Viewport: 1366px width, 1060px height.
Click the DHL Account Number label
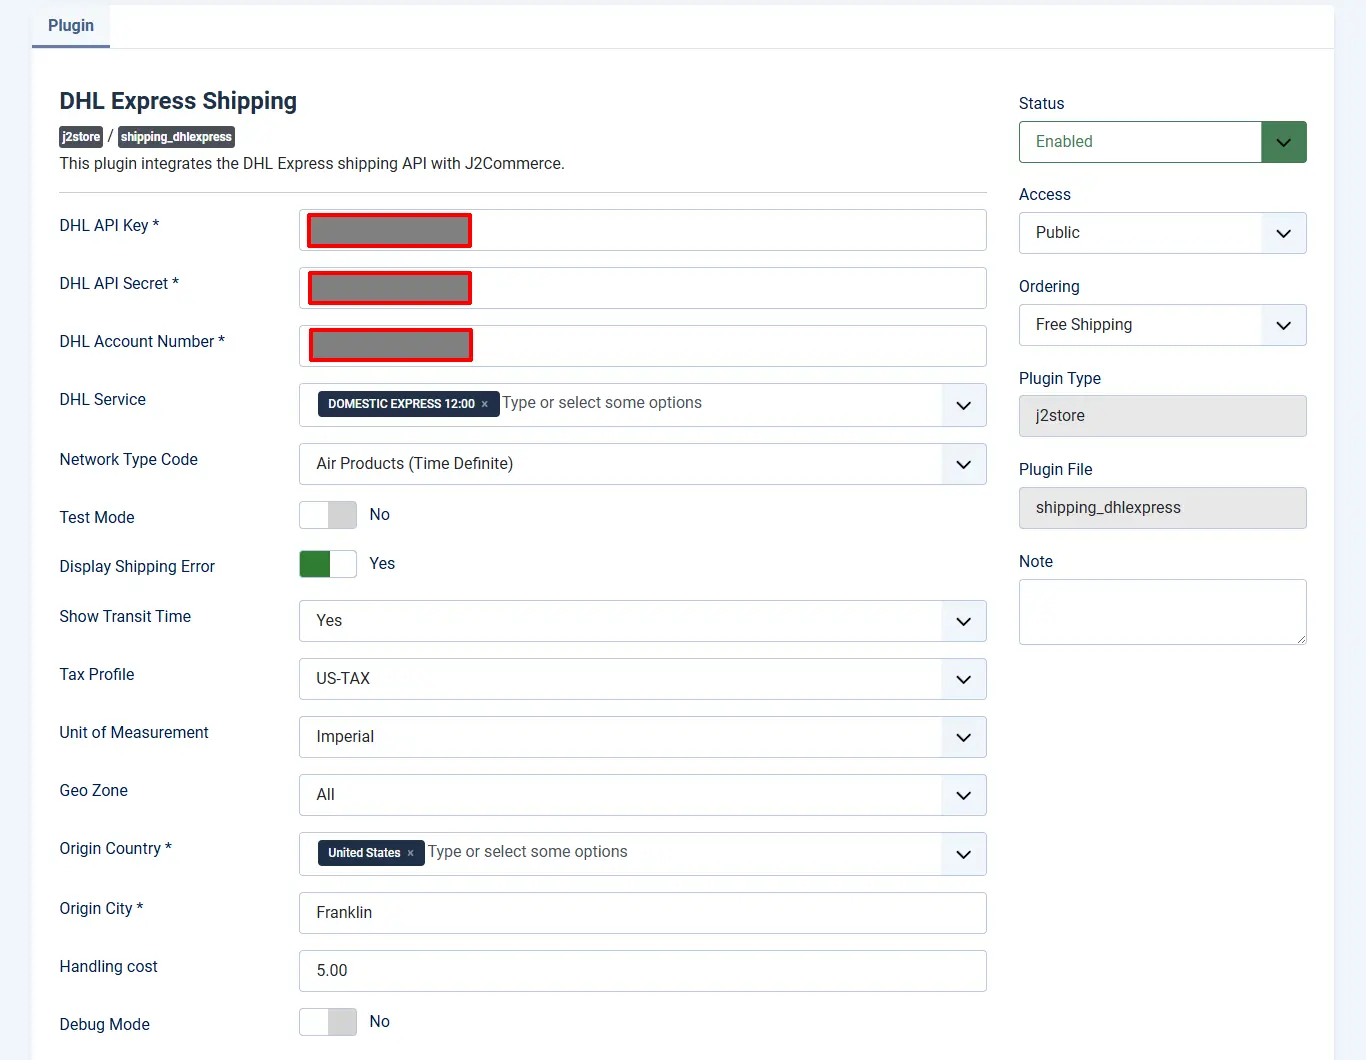[x=142, y=342]
